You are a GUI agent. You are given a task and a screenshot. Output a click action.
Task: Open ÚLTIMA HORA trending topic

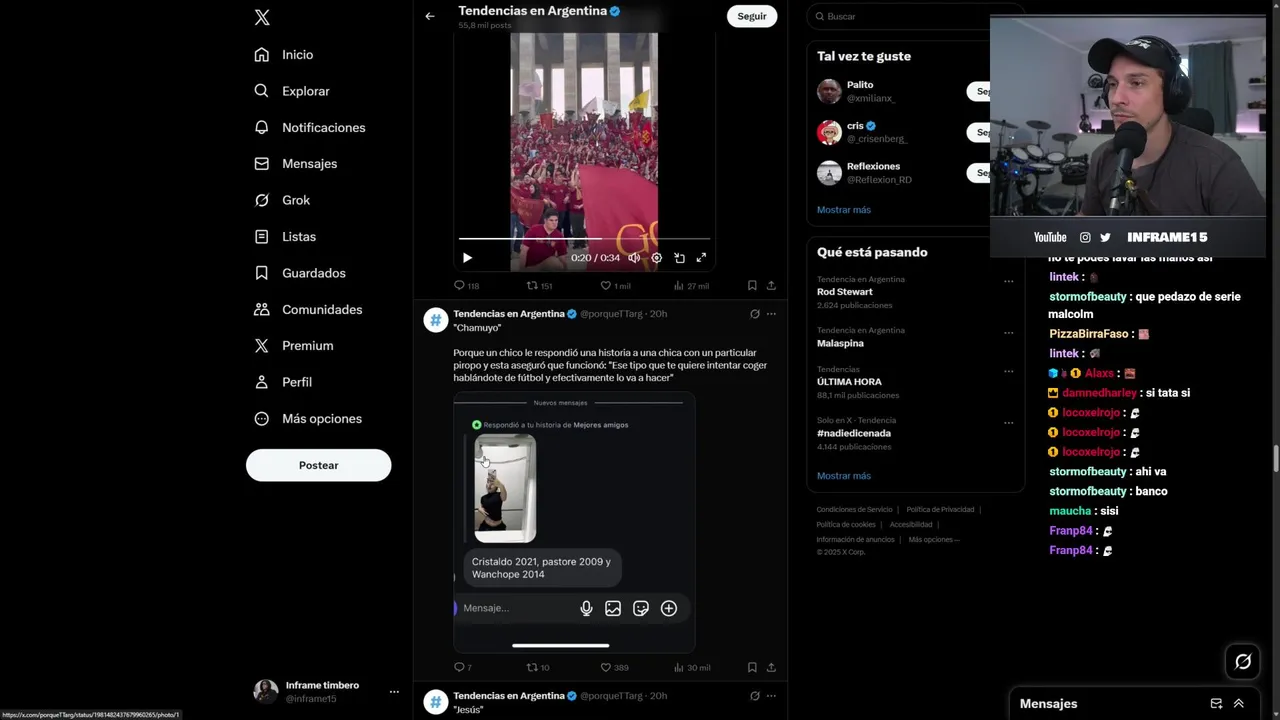pos(849,382)
